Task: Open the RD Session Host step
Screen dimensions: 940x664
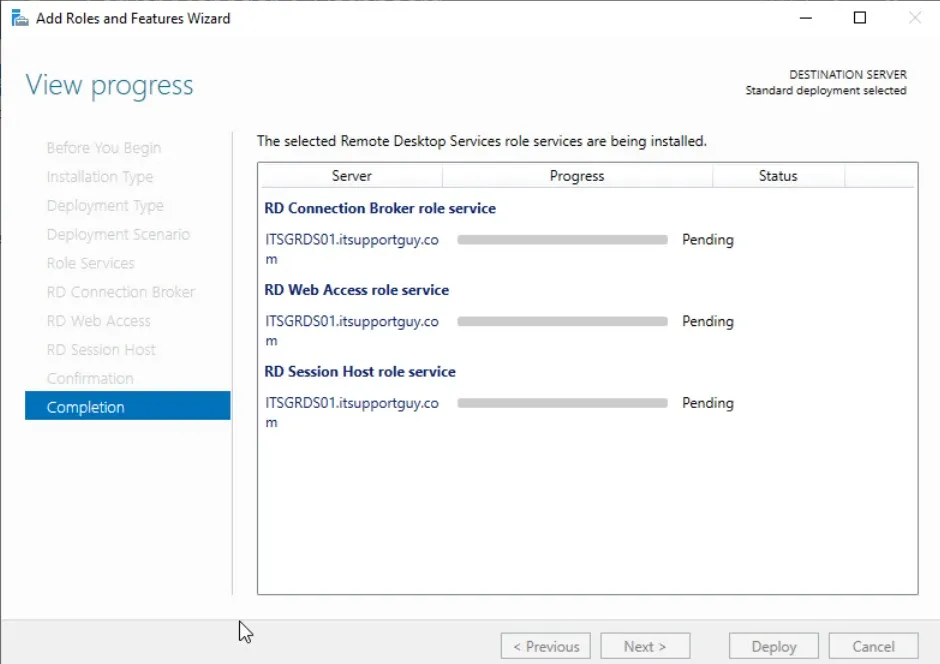Action: [101, 349]
